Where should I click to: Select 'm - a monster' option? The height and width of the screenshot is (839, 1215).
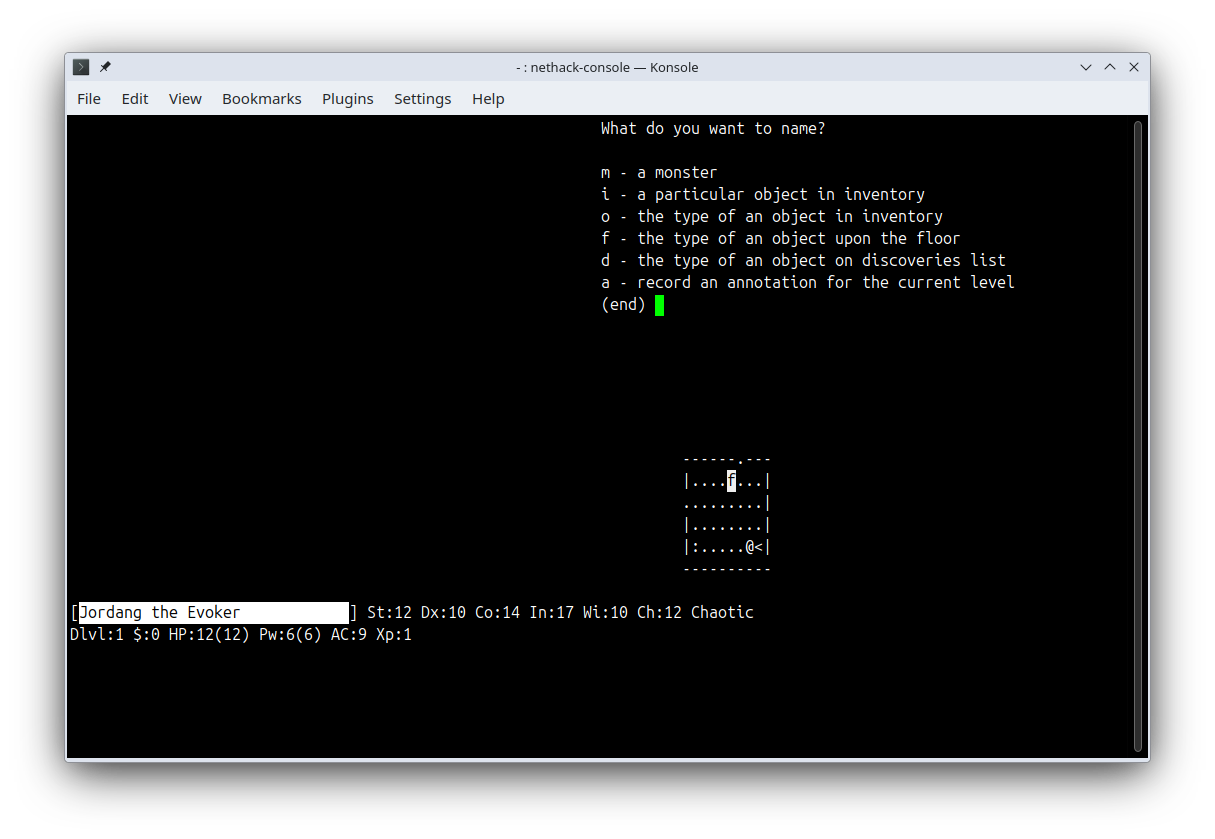[x=659, y=172]
